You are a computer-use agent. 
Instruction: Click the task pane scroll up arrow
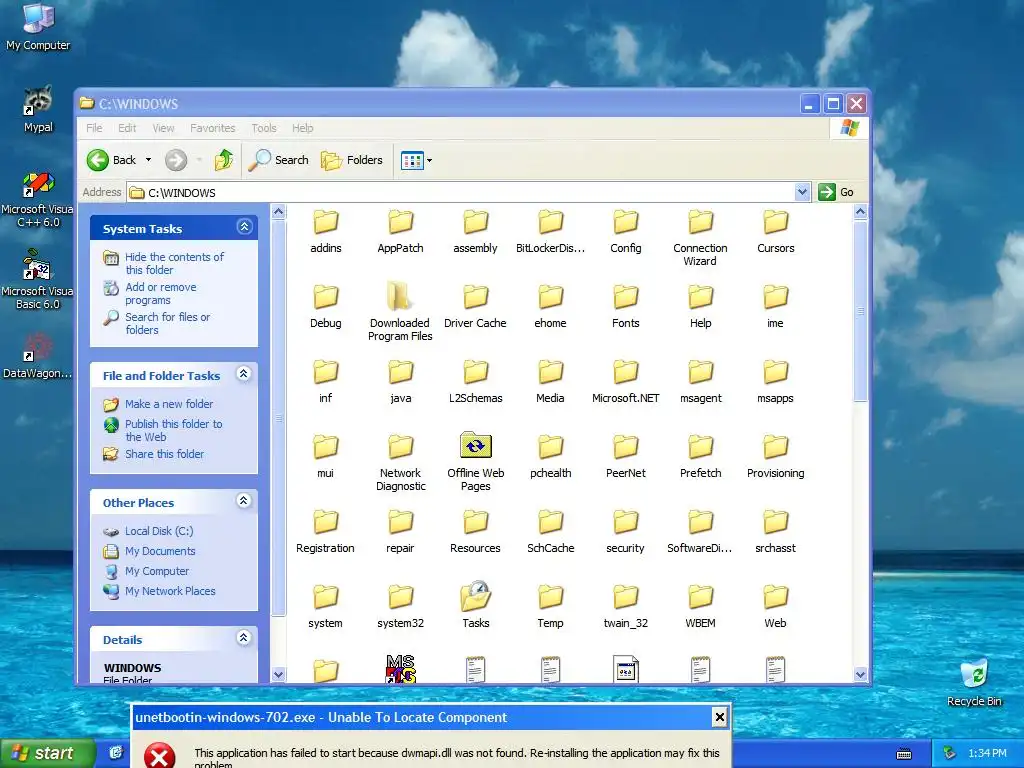(278, 212)
